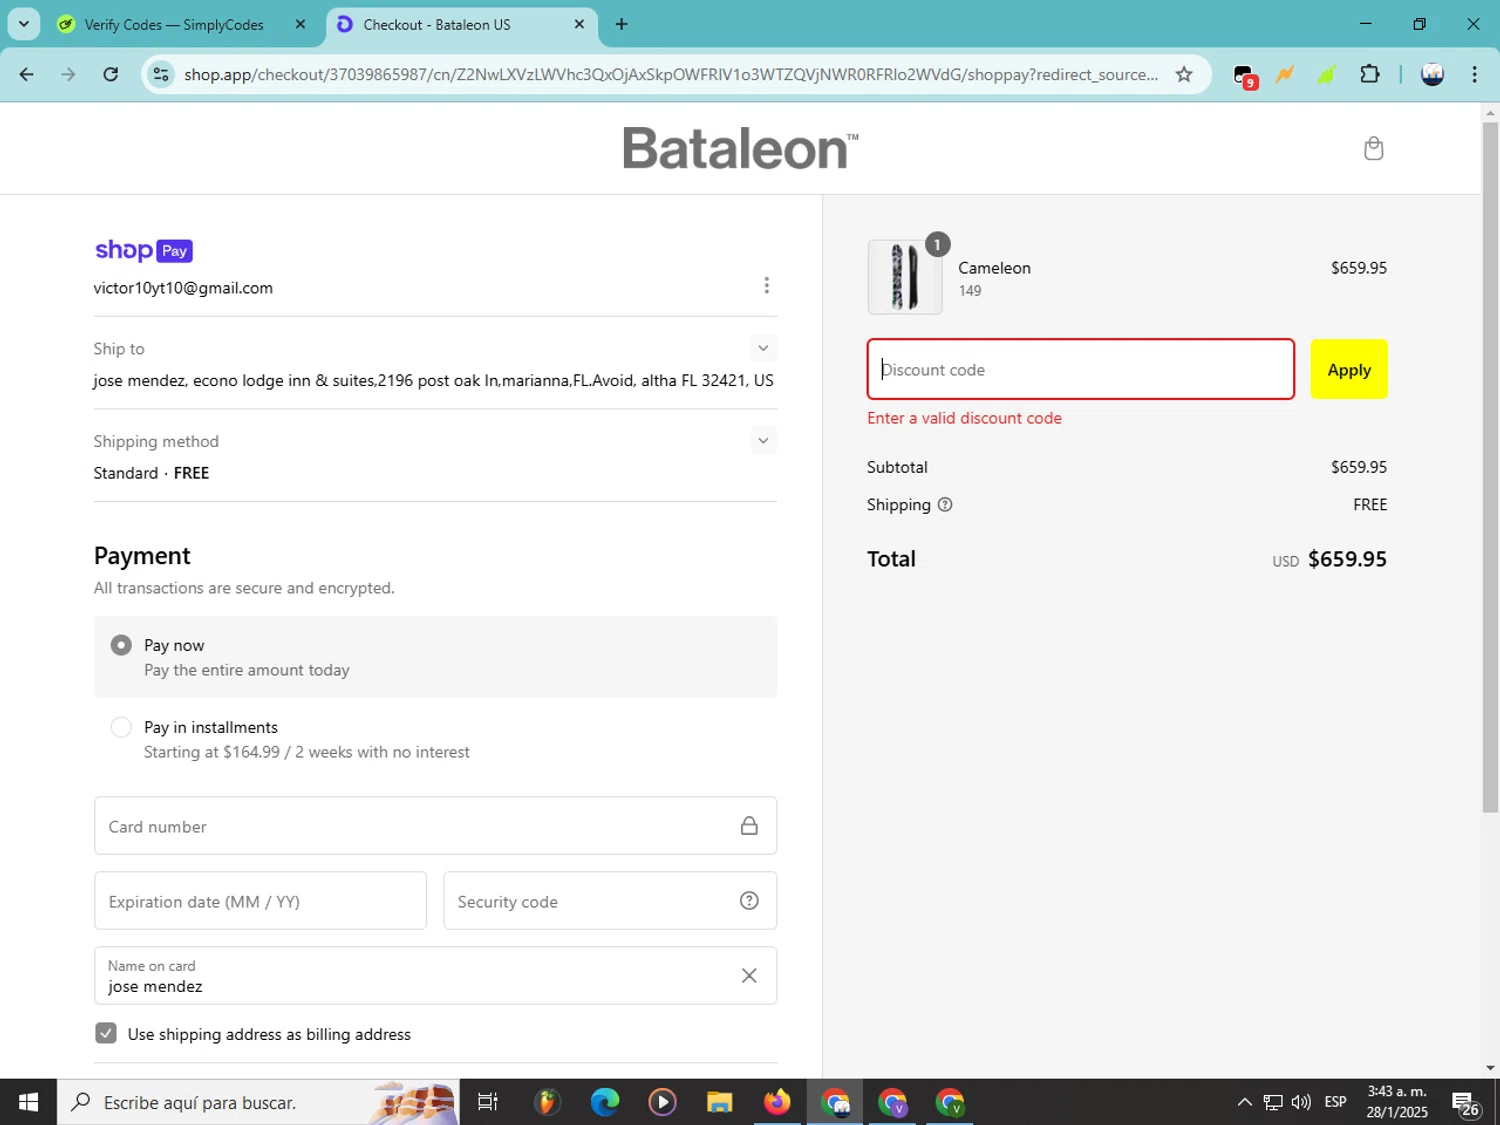The width and height of the screenshot is (1500, 1125).
Task: View site information in the address bar
Action: (x=161, y=74)
